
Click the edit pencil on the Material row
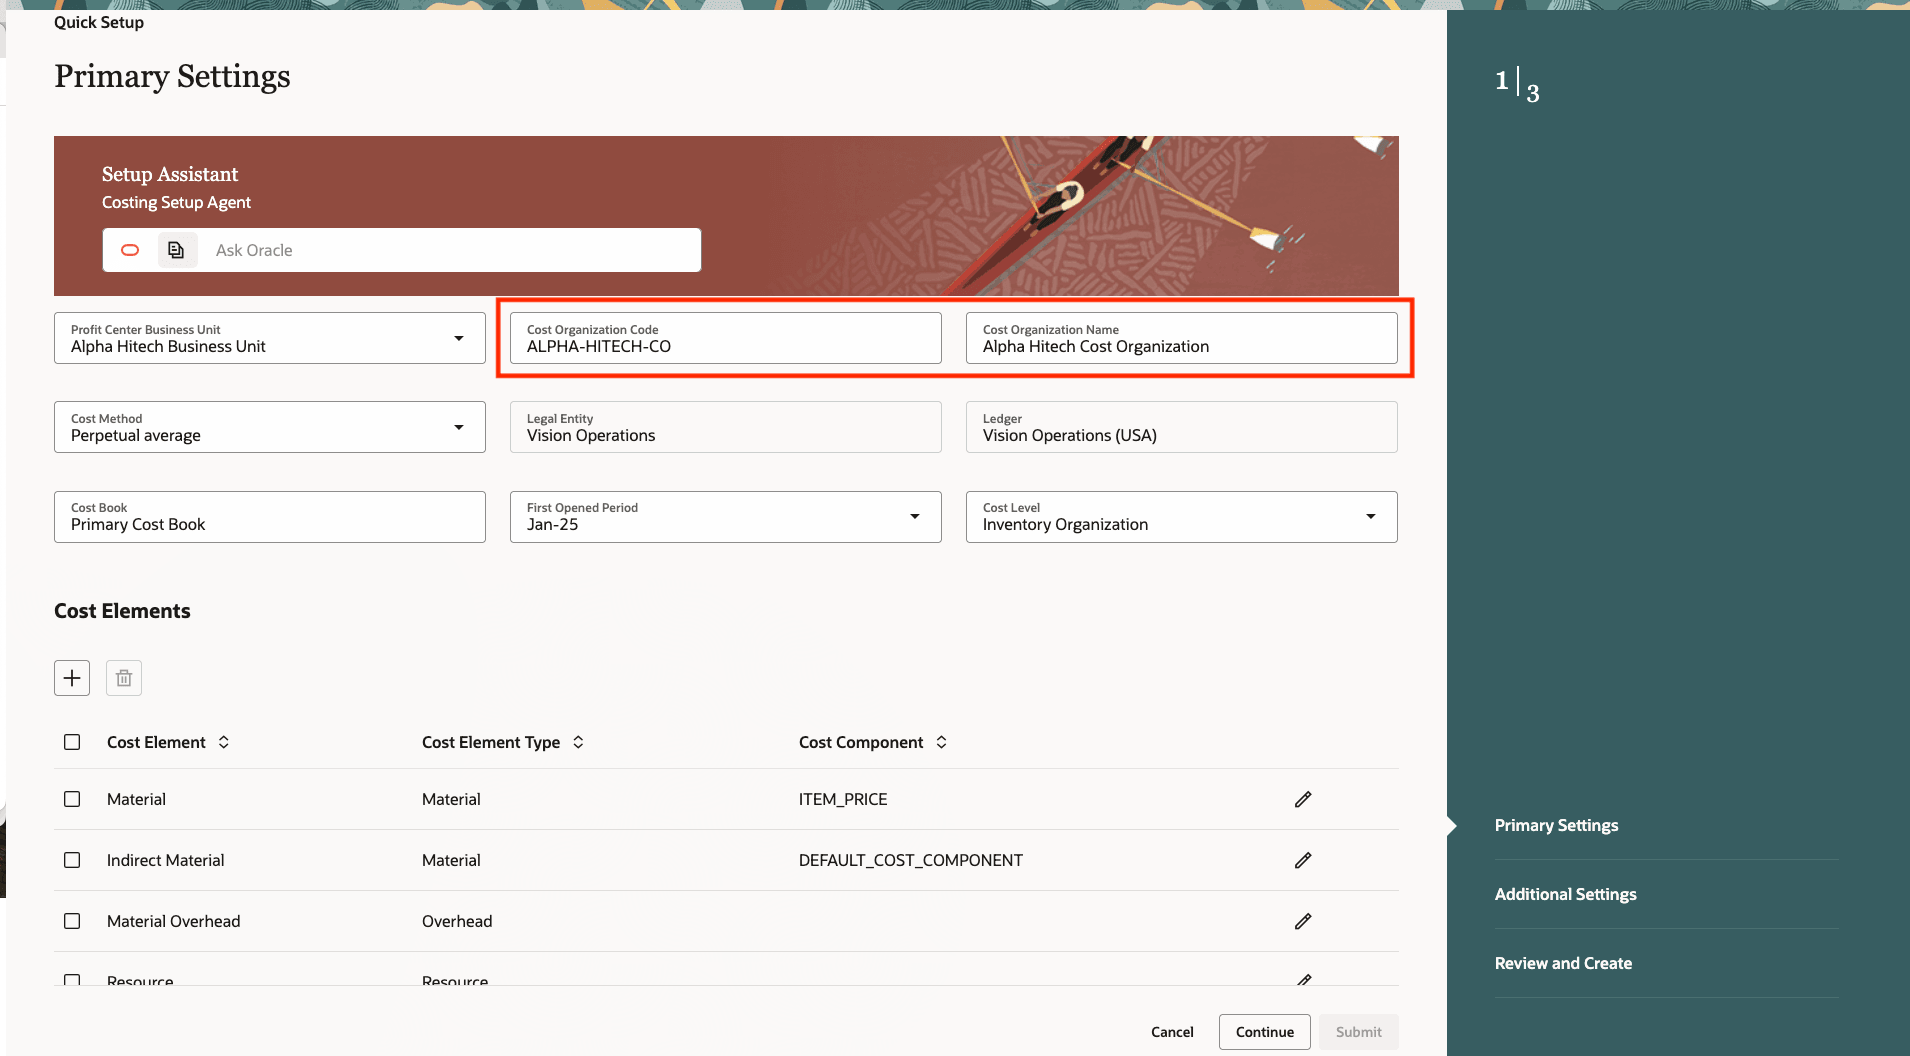[1302, 799]
